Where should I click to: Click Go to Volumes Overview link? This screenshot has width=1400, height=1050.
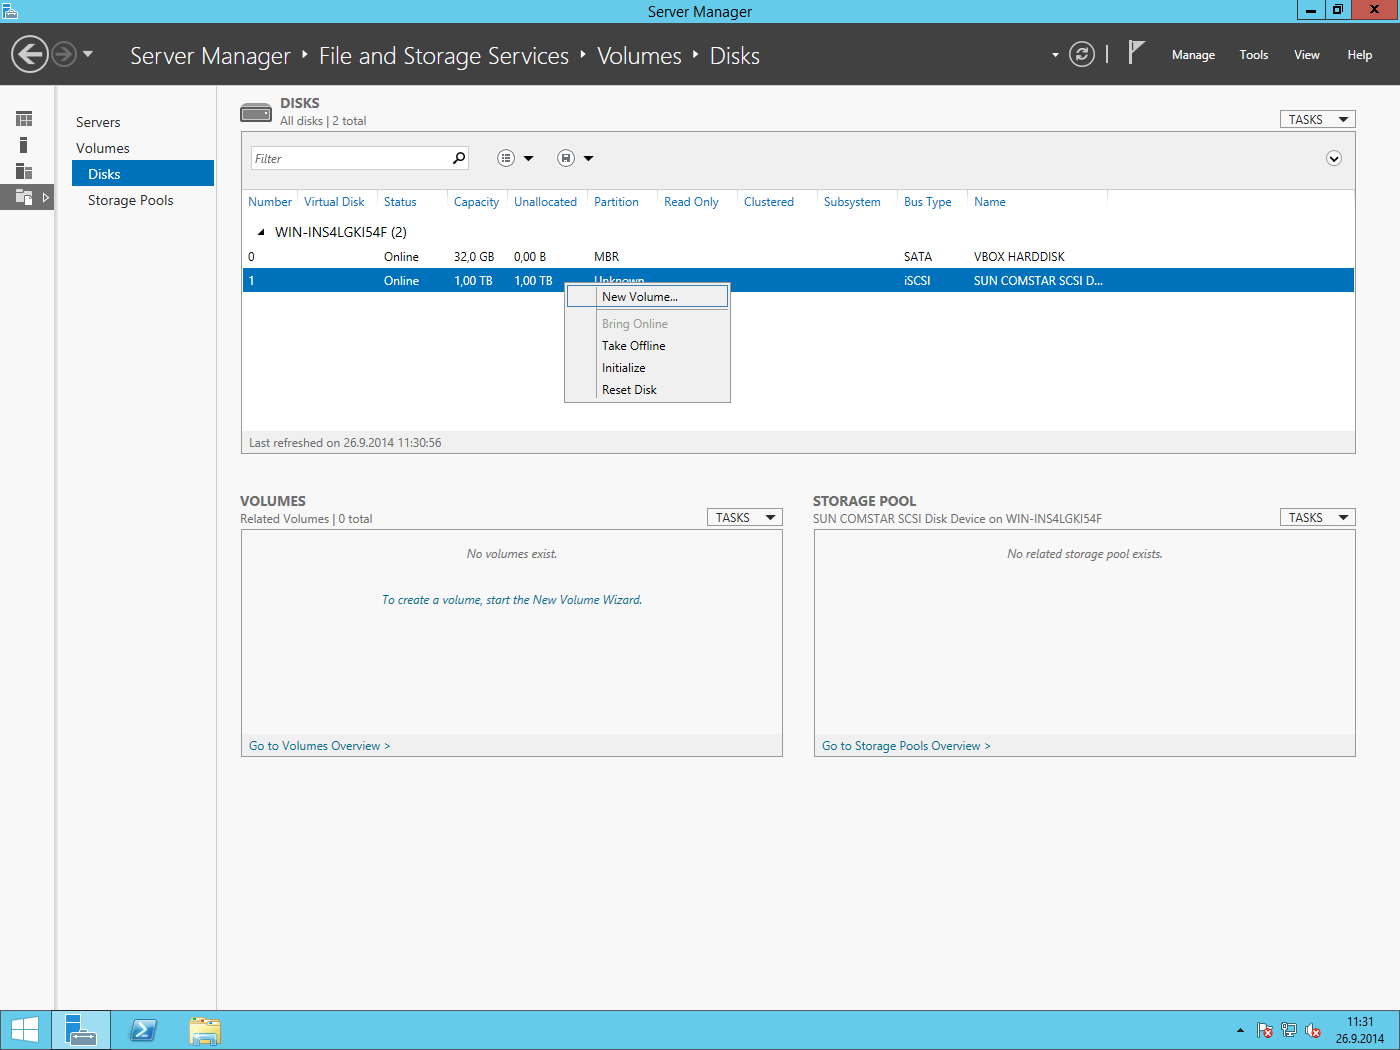pos(319,746)
